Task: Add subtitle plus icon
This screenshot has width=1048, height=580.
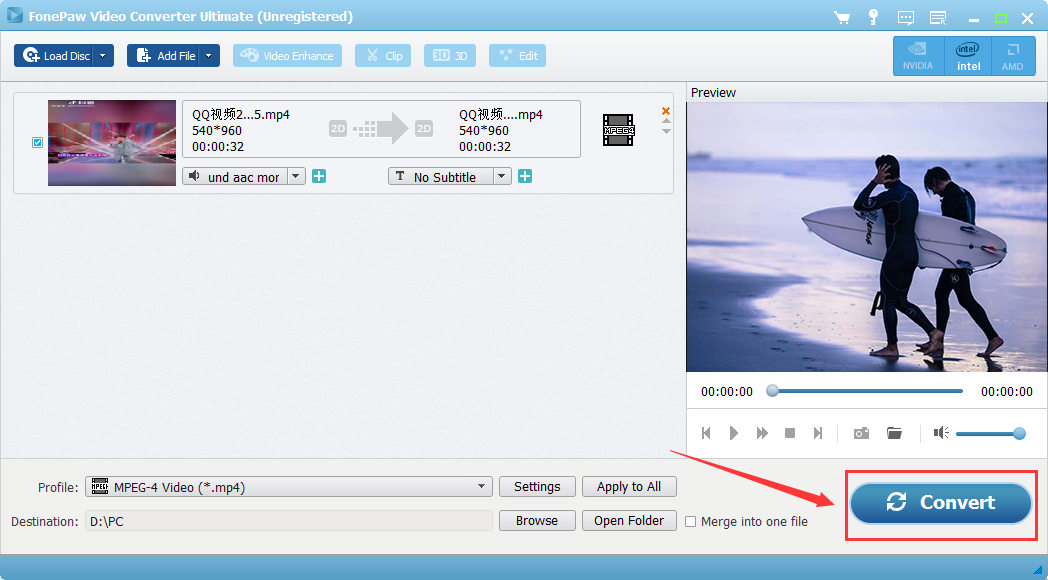Action: (x=525, y=177)
